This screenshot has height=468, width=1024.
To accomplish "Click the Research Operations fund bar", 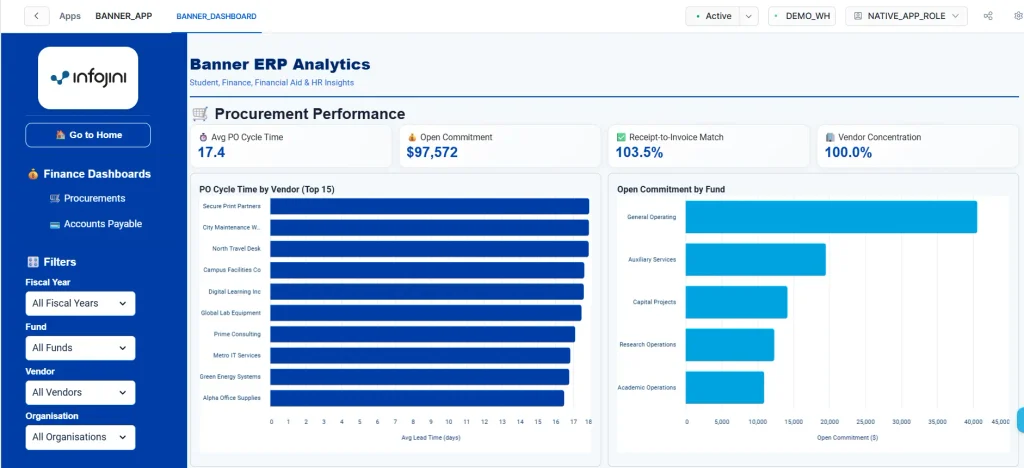I will 729,345.
